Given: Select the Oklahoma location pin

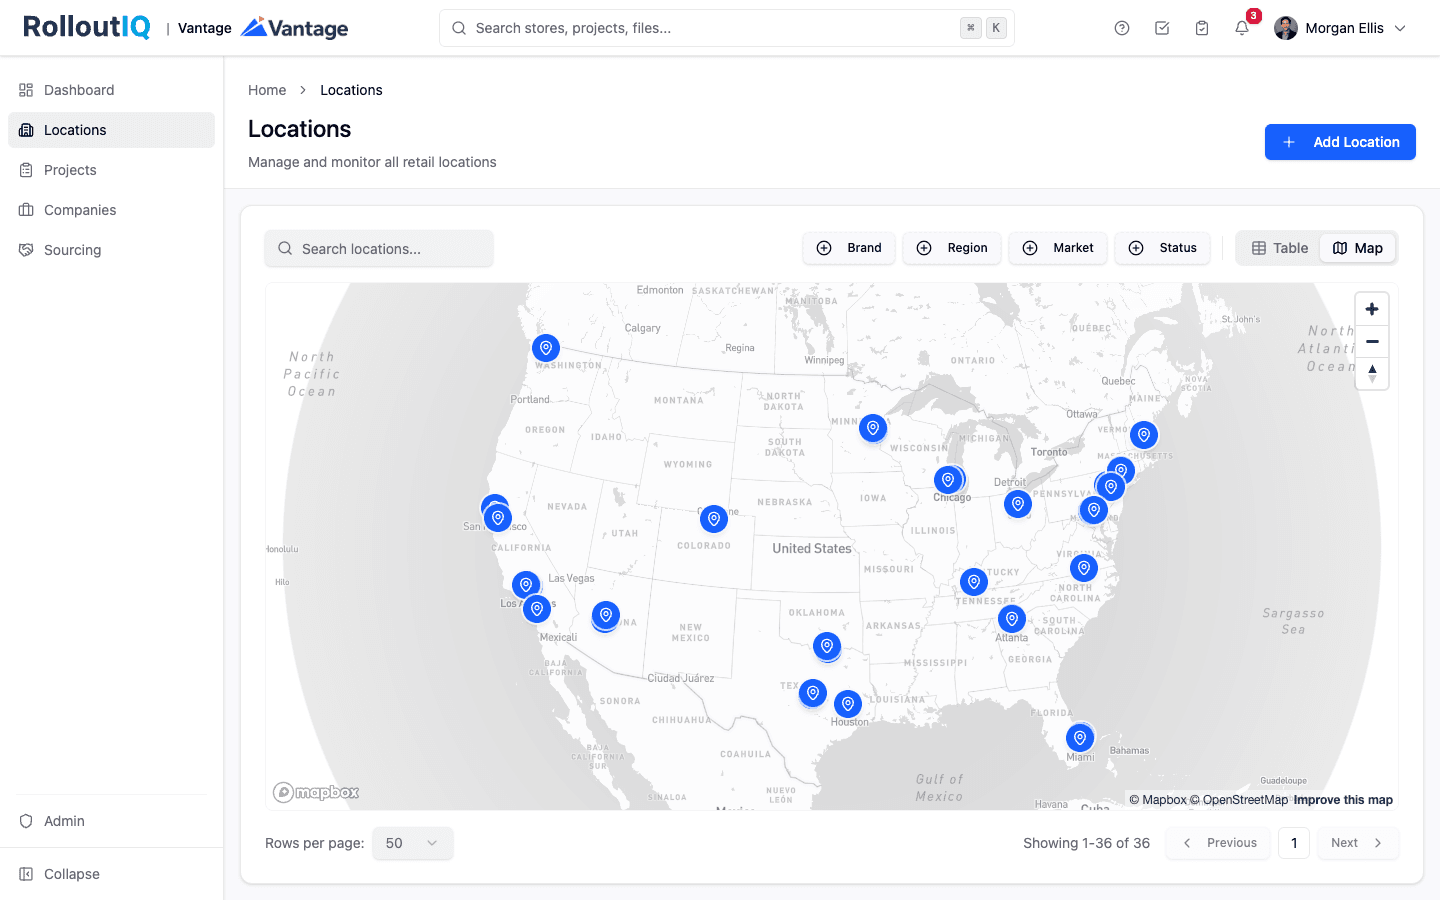Looking at the screenshot, I should pos(827,646).
